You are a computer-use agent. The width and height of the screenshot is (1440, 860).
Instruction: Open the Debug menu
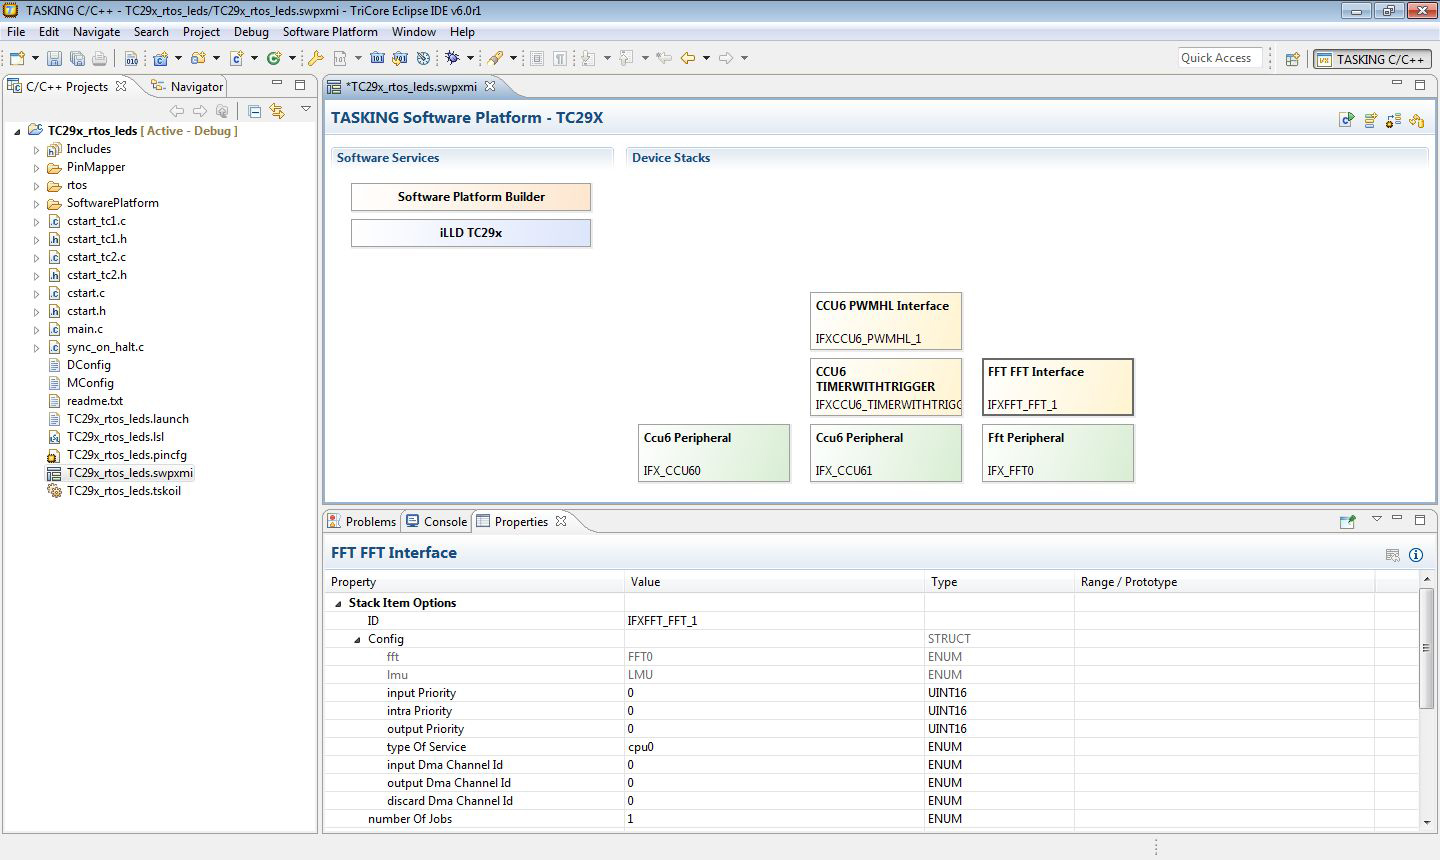(x=251, y=31)
